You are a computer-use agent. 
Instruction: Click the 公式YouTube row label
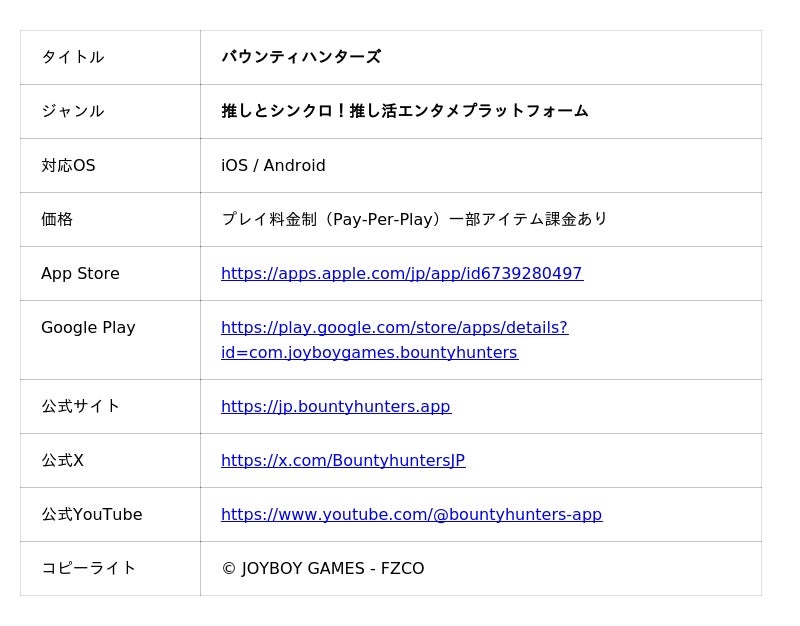point(92,514)
